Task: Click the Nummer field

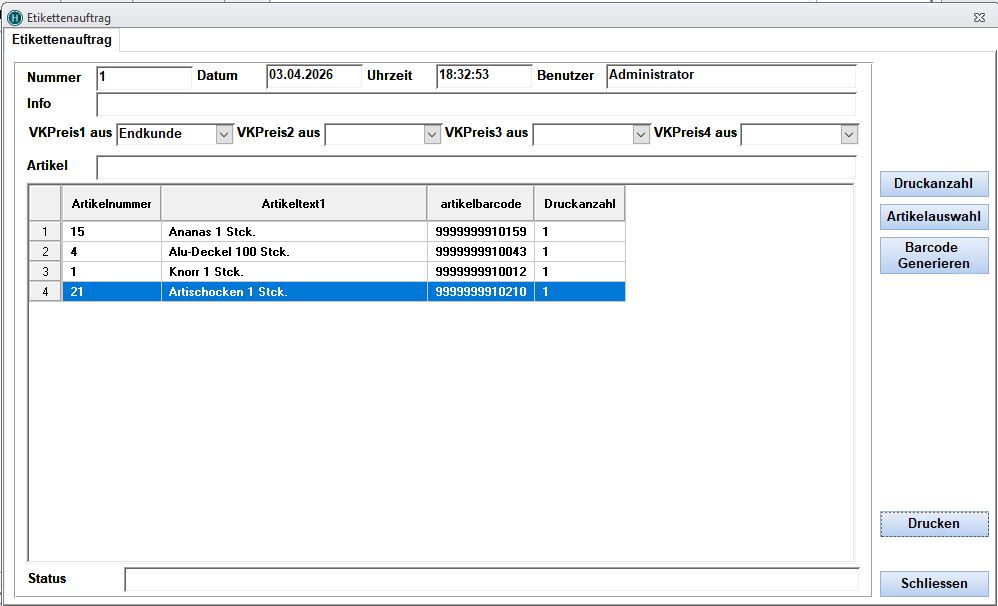Action: click(x=144, y=77)
